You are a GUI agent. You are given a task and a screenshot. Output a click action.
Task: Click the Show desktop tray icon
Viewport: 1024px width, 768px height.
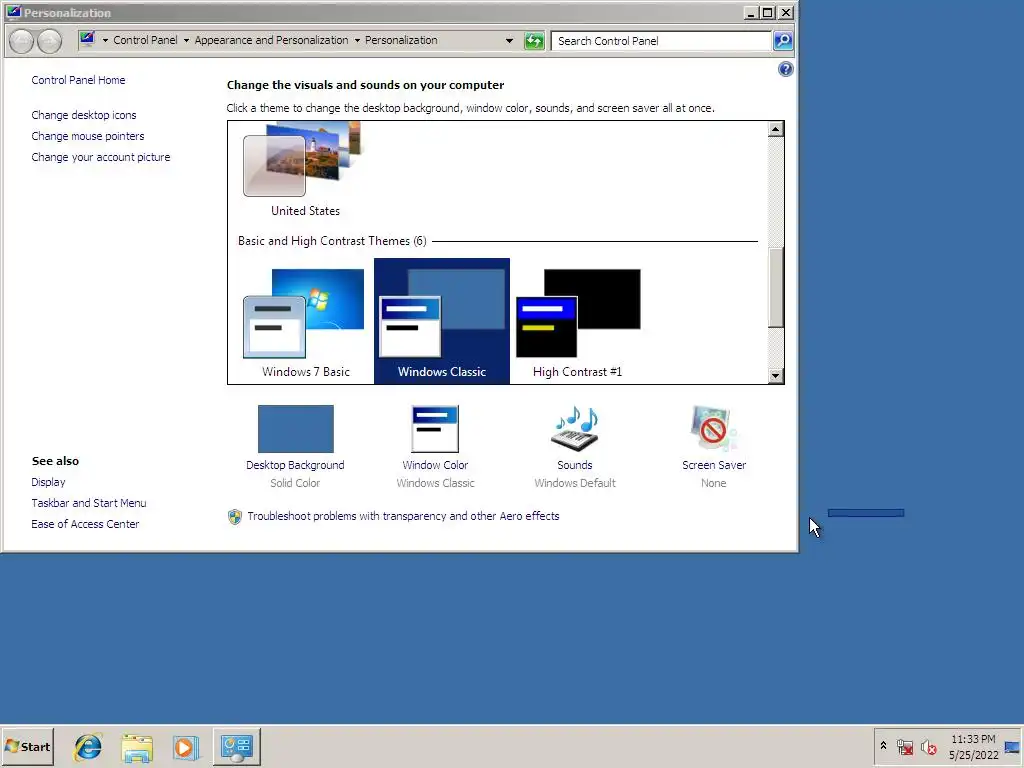pos(1012,746)
